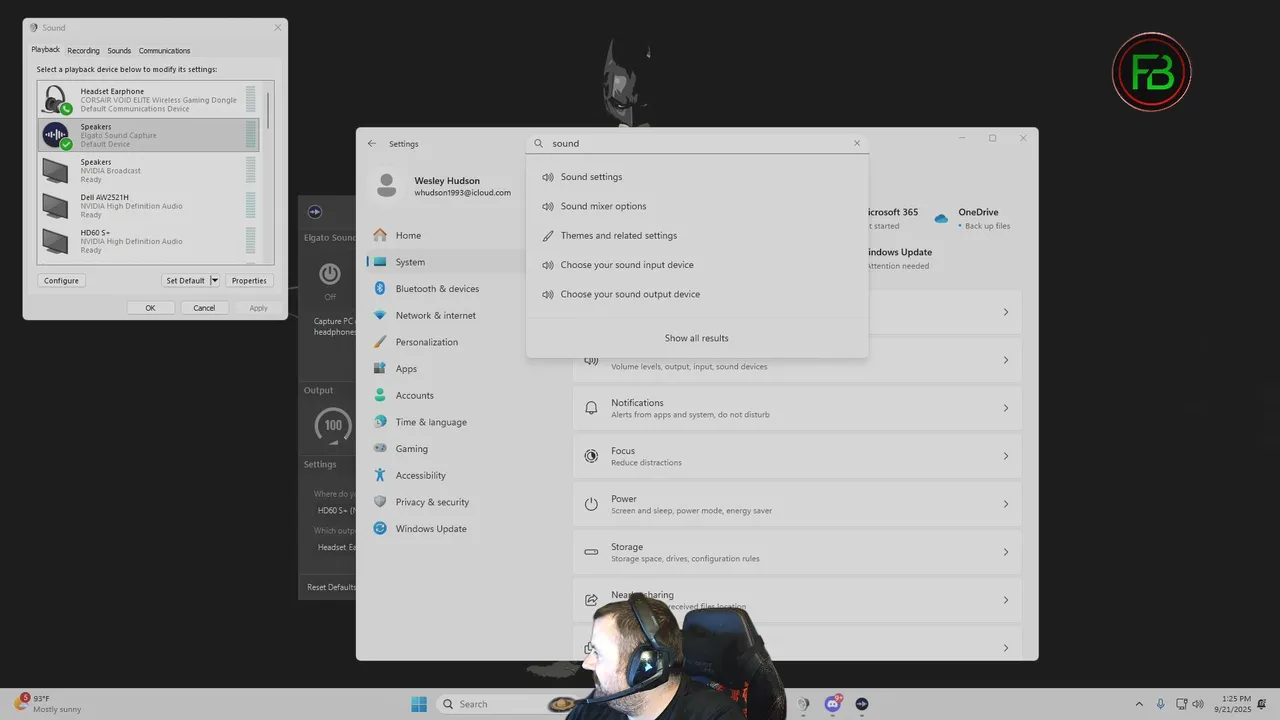
Task: Switch to the Sounds tab
Action: click(x=119, y=50)
